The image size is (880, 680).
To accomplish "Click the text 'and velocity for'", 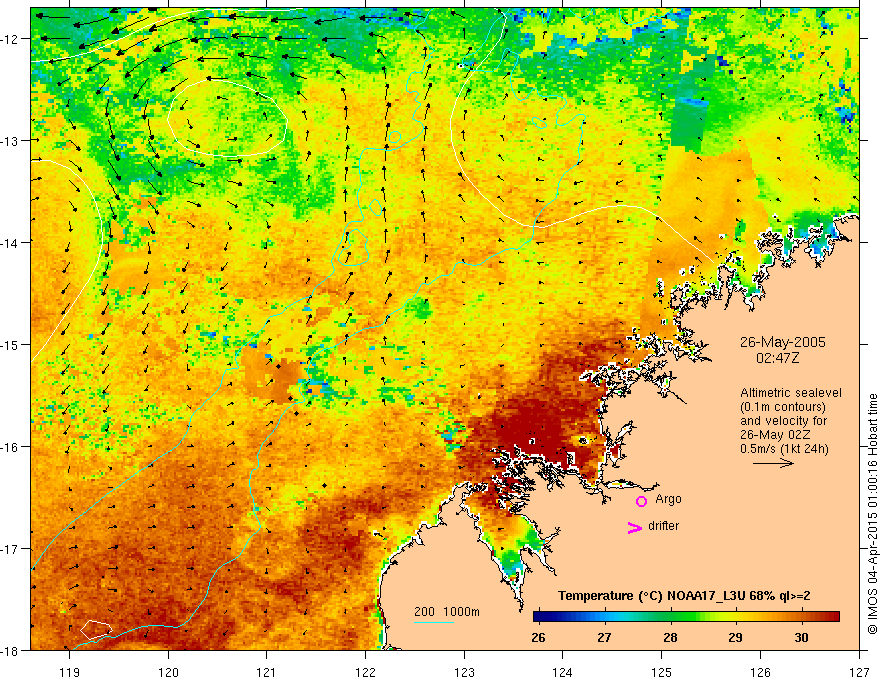I will tap(783, 421).
